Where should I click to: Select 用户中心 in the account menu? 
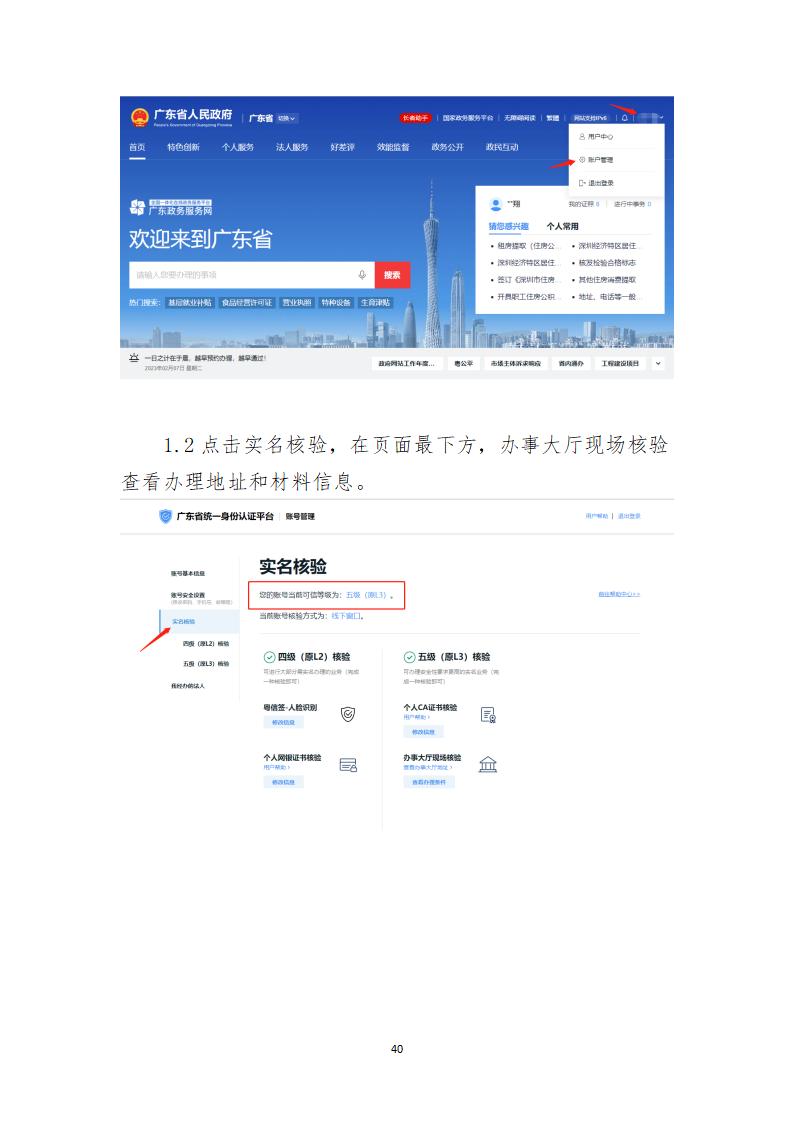(600, 137)
